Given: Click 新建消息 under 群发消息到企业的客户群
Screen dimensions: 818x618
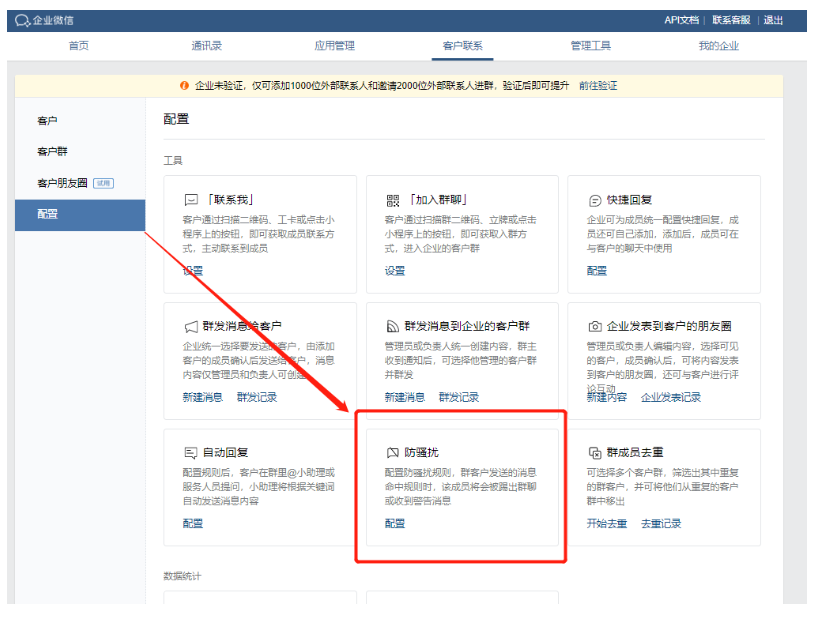Looking at the screenshot, I should click(x=405, y=397).
